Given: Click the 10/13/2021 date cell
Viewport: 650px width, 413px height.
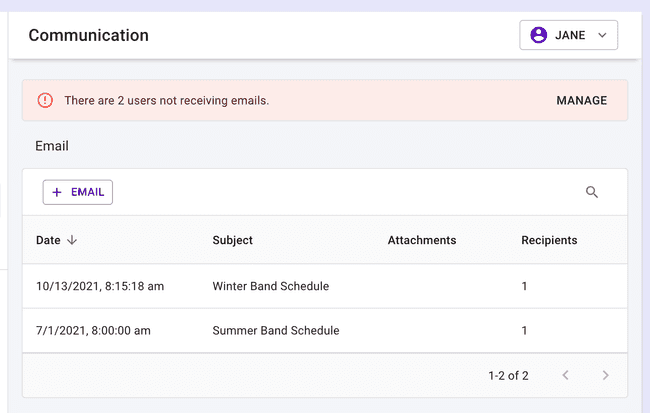Looking at the screenshot, I should pos(99,286).
